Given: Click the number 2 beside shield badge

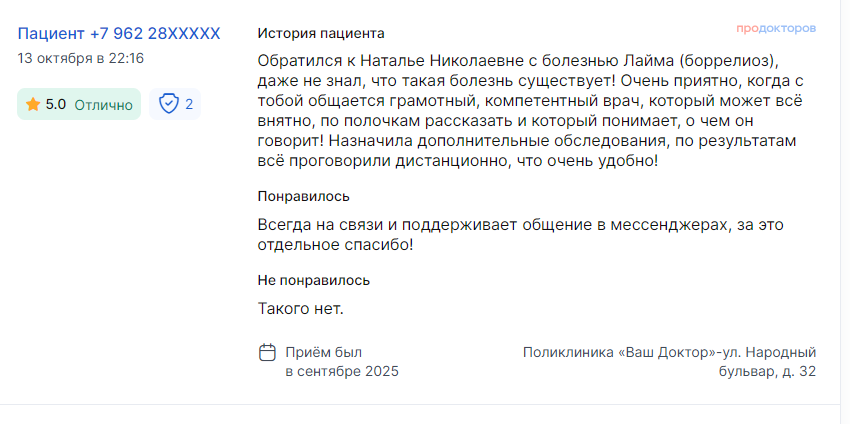Looking at the screenshot, I should pos(189,104).
